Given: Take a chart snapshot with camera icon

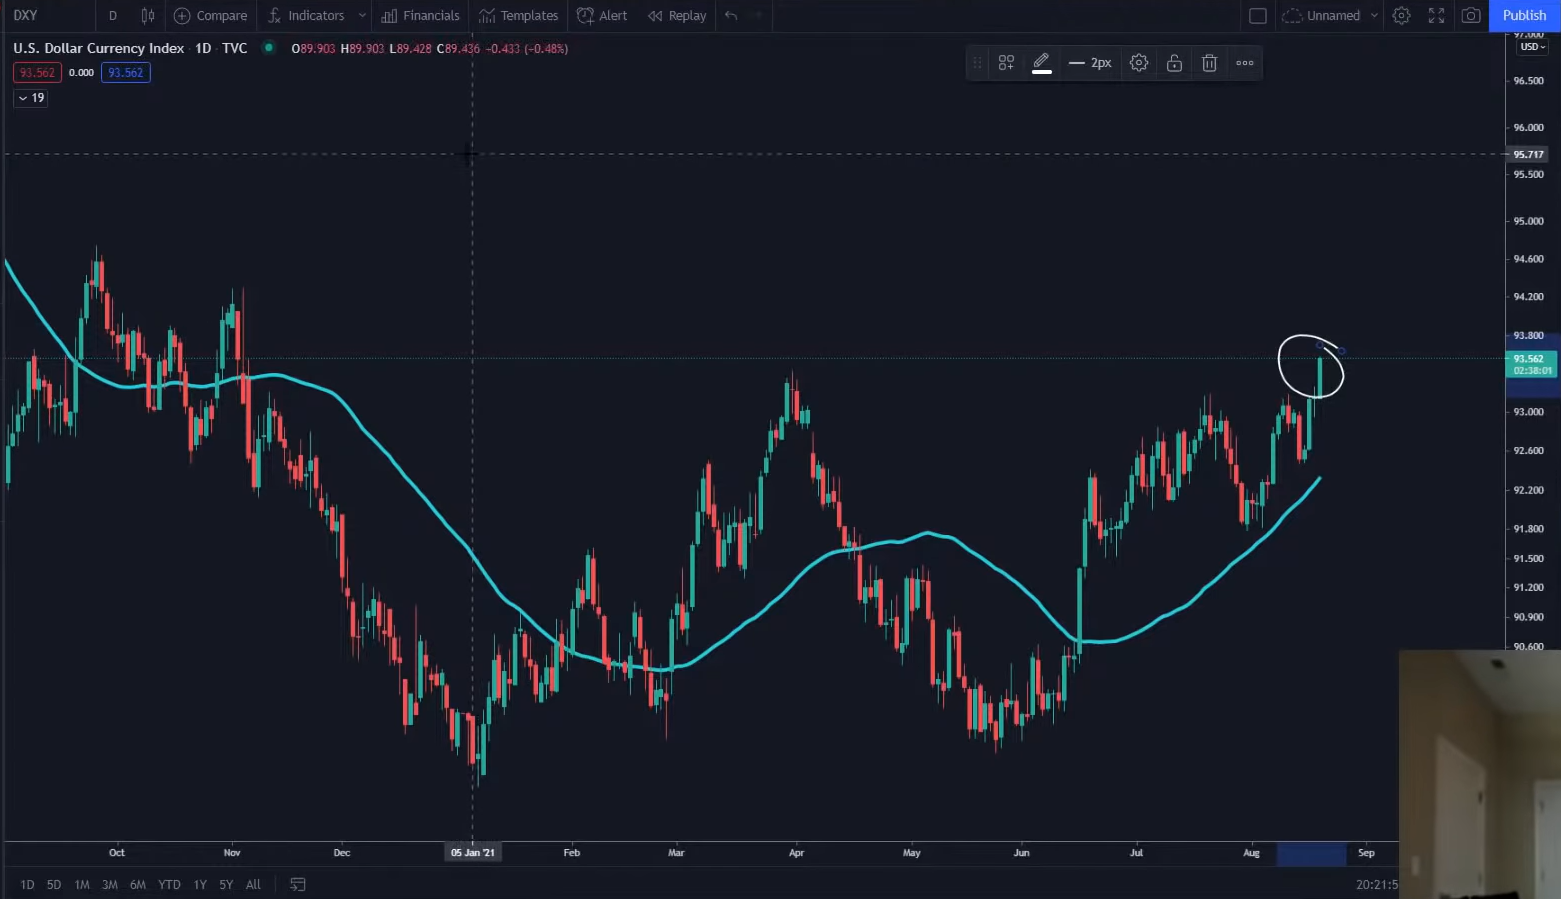Looking at the screenshot, I should tap(1471, 15).
